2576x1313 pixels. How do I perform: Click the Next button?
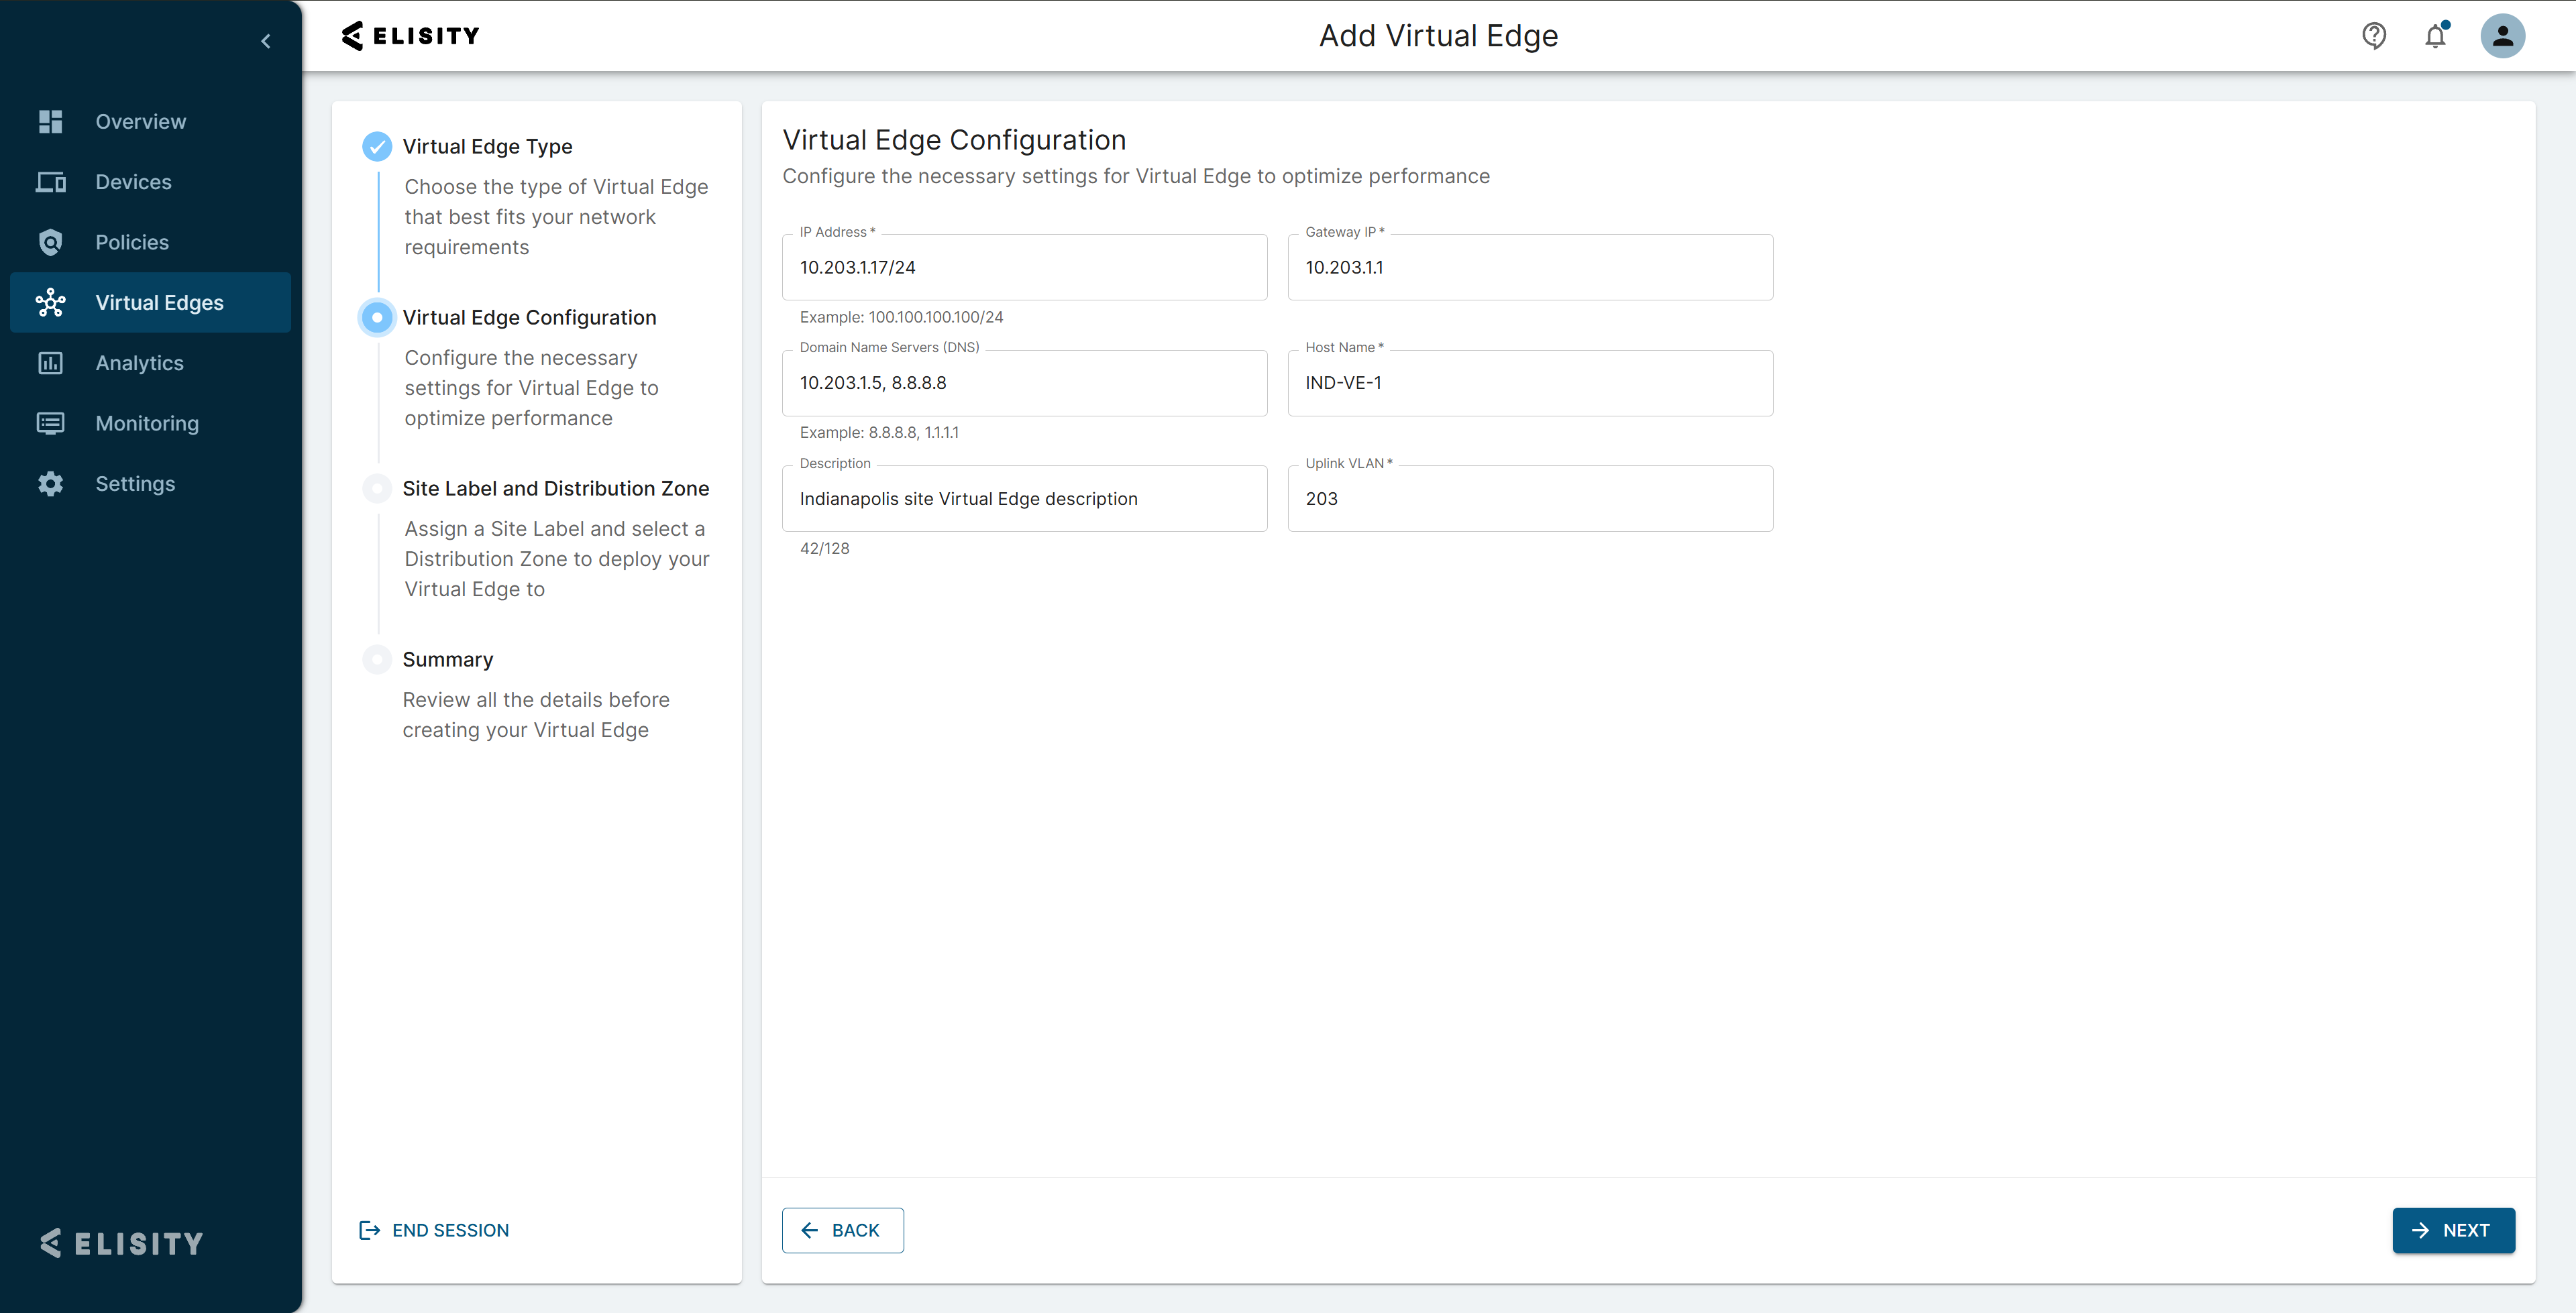(x=2453, y=1230)
